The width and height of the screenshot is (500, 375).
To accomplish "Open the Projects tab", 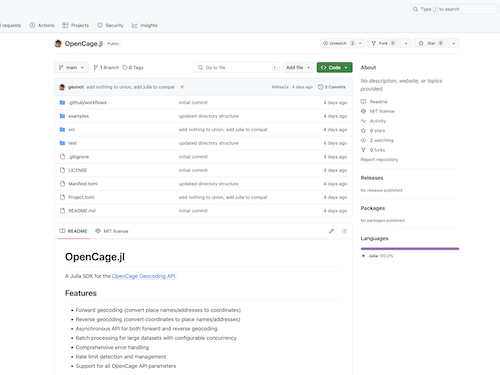I will [x=76, y=25].
